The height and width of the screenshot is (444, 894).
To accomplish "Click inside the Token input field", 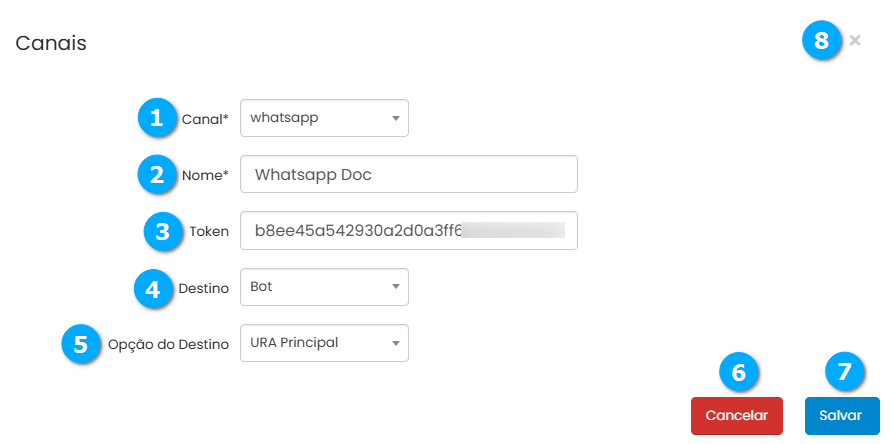I will [409, 231].
